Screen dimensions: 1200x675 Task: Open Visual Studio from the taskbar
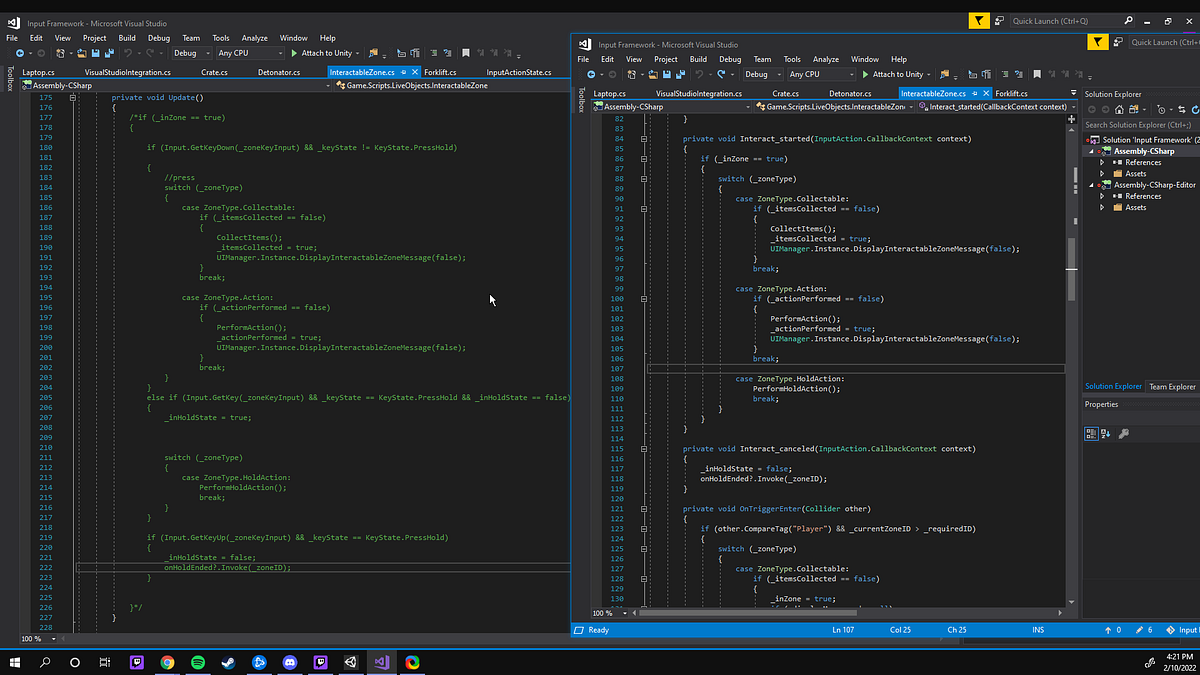click(x=381, y=662)
